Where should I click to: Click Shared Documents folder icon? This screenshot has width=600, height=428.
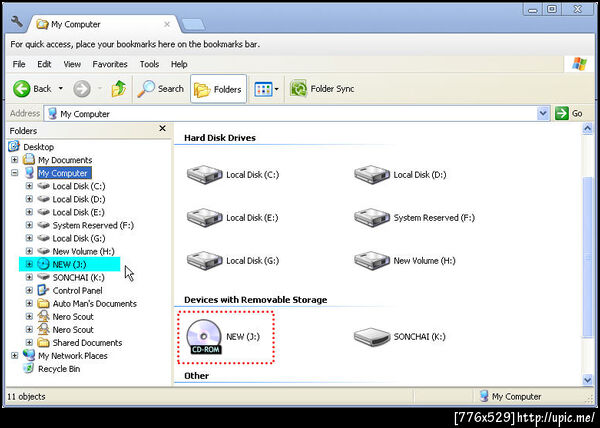43,342
